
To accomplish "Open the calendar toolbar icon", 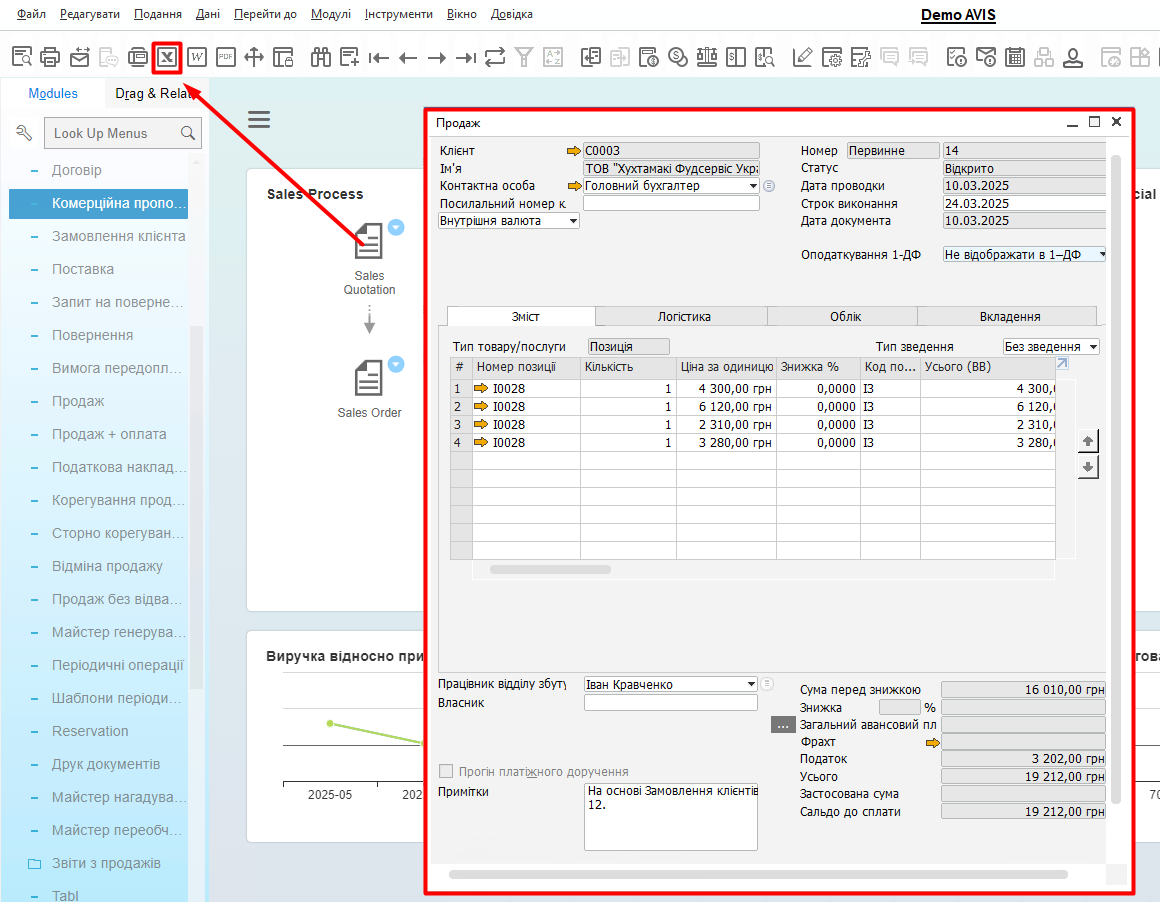I will (x=1014, y=57).
